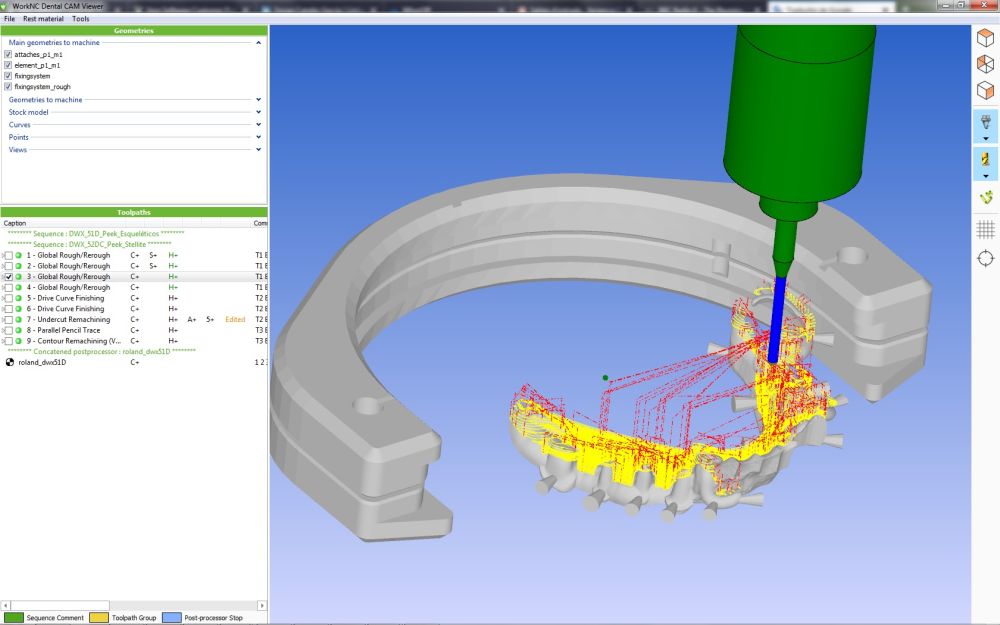
Task: Select the right face cube view icon
Action: (x=985, y=90)
